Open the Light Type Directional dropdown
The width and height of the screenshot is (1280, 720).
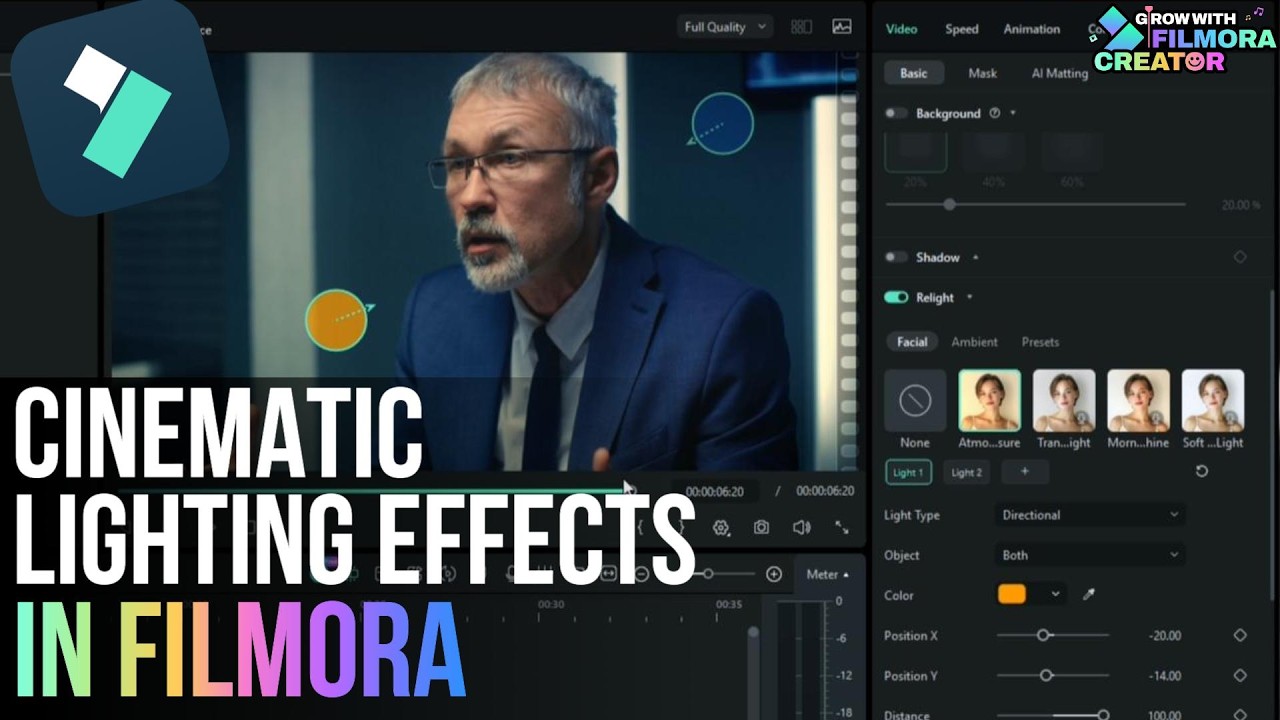pyautogui.click(x=1091, y=515)
